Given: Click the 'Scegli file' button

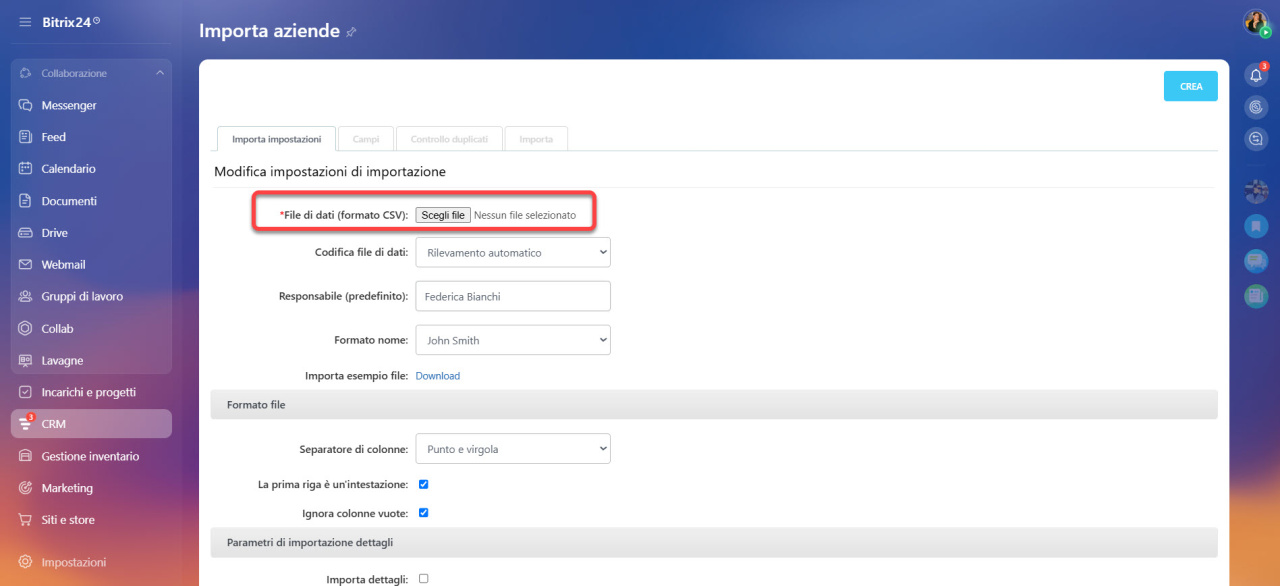Looking at the screenshot, I should tap(443, 215).
